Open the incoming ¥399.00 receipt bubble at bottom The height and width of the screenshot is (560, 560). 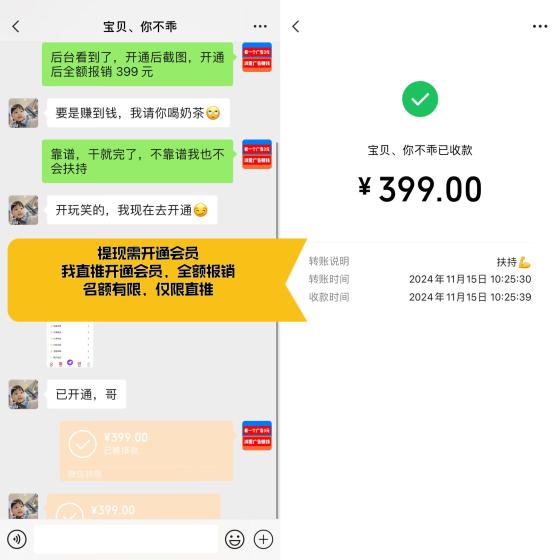tap(134, 506)
